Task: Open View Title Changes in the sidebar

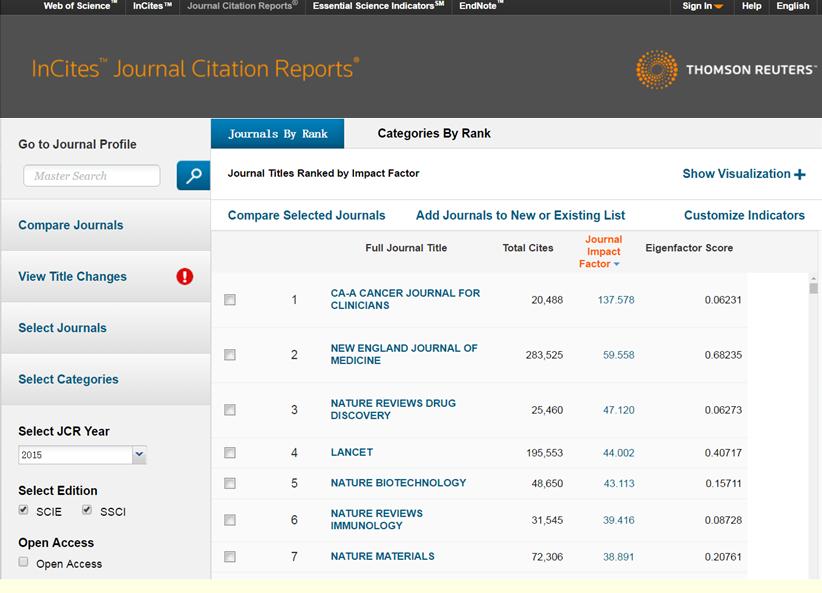Action: click(x=72, y=276)
